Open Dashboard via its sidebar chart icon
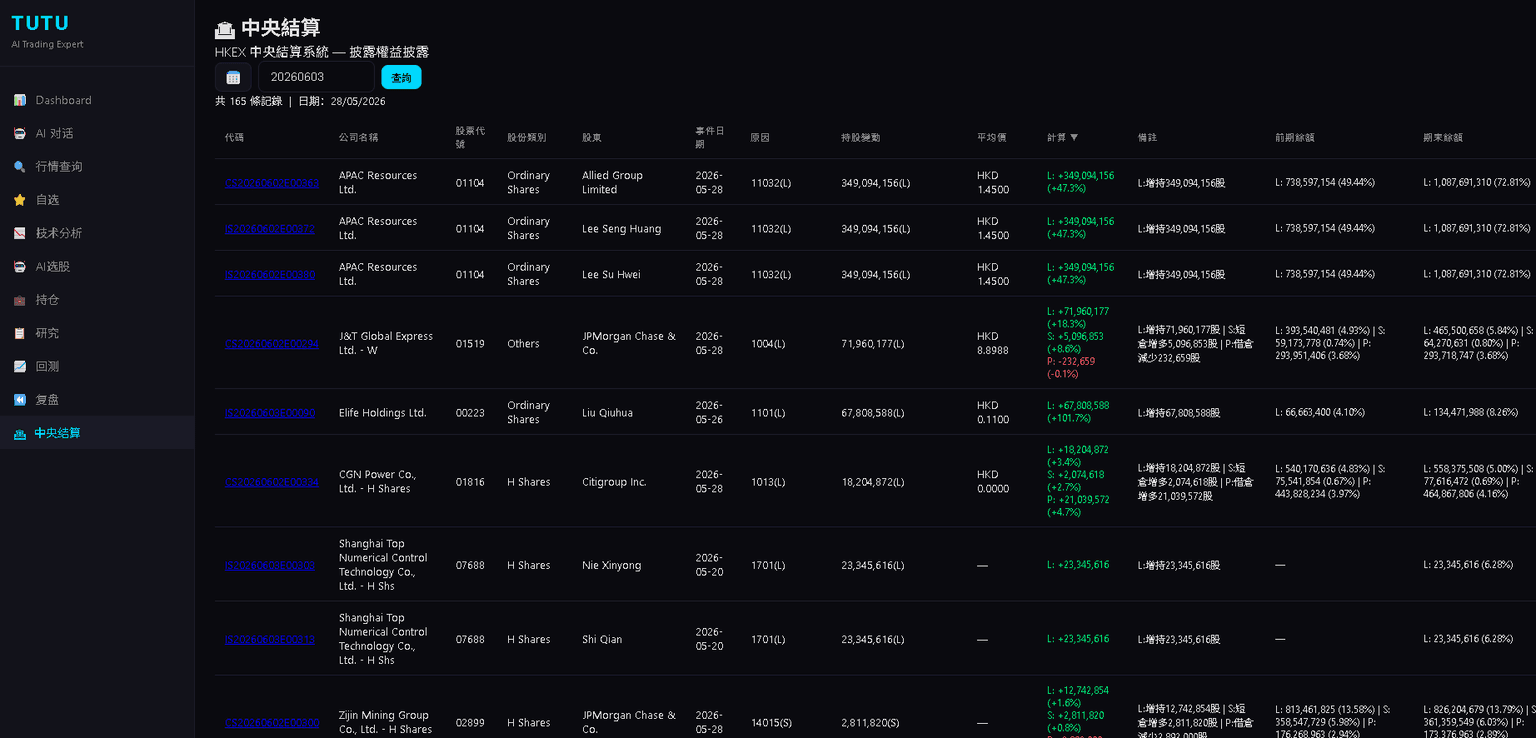Image resolution: width=1536 pixels, height=738 pixels. tap(19, 100)
